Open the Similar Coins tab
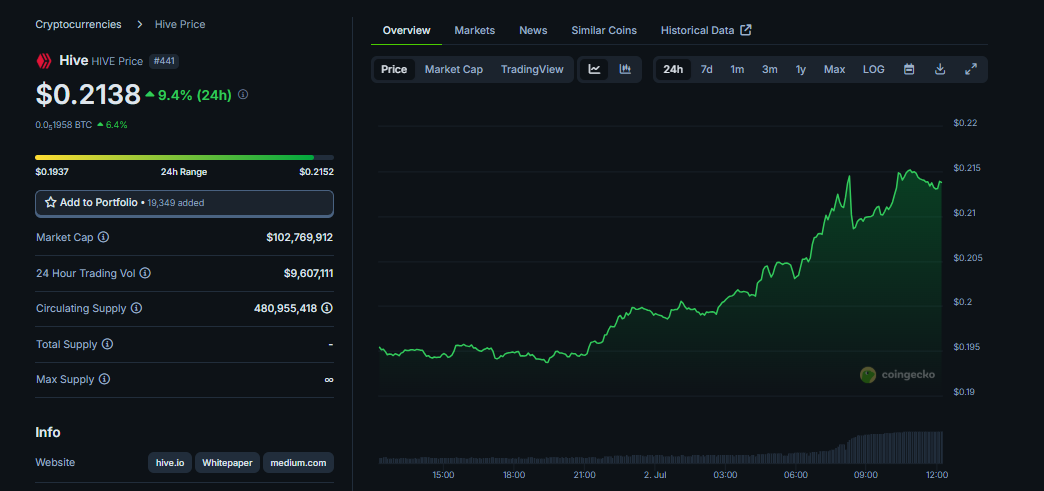Screen dimensions: 1044x491 pos(603,30)
